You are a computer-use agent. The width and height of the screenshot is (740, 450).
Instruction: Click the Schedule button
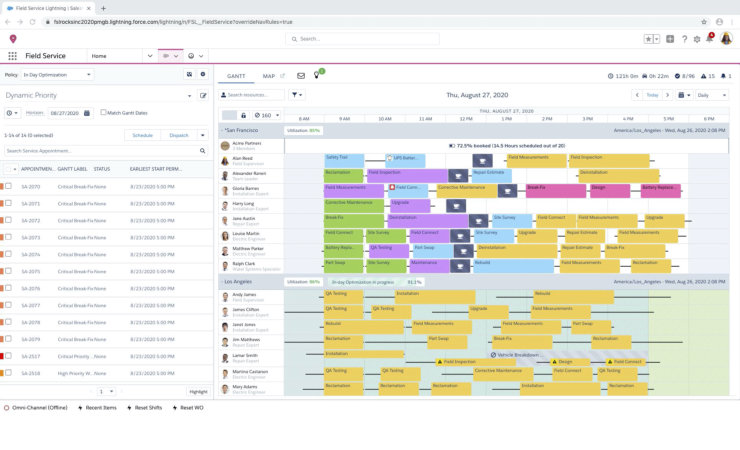(x=143, y=135)
